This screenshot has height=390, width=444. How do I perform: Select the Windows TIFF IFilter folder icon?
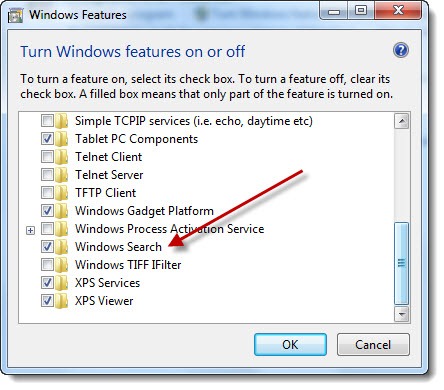click(61, 265)
